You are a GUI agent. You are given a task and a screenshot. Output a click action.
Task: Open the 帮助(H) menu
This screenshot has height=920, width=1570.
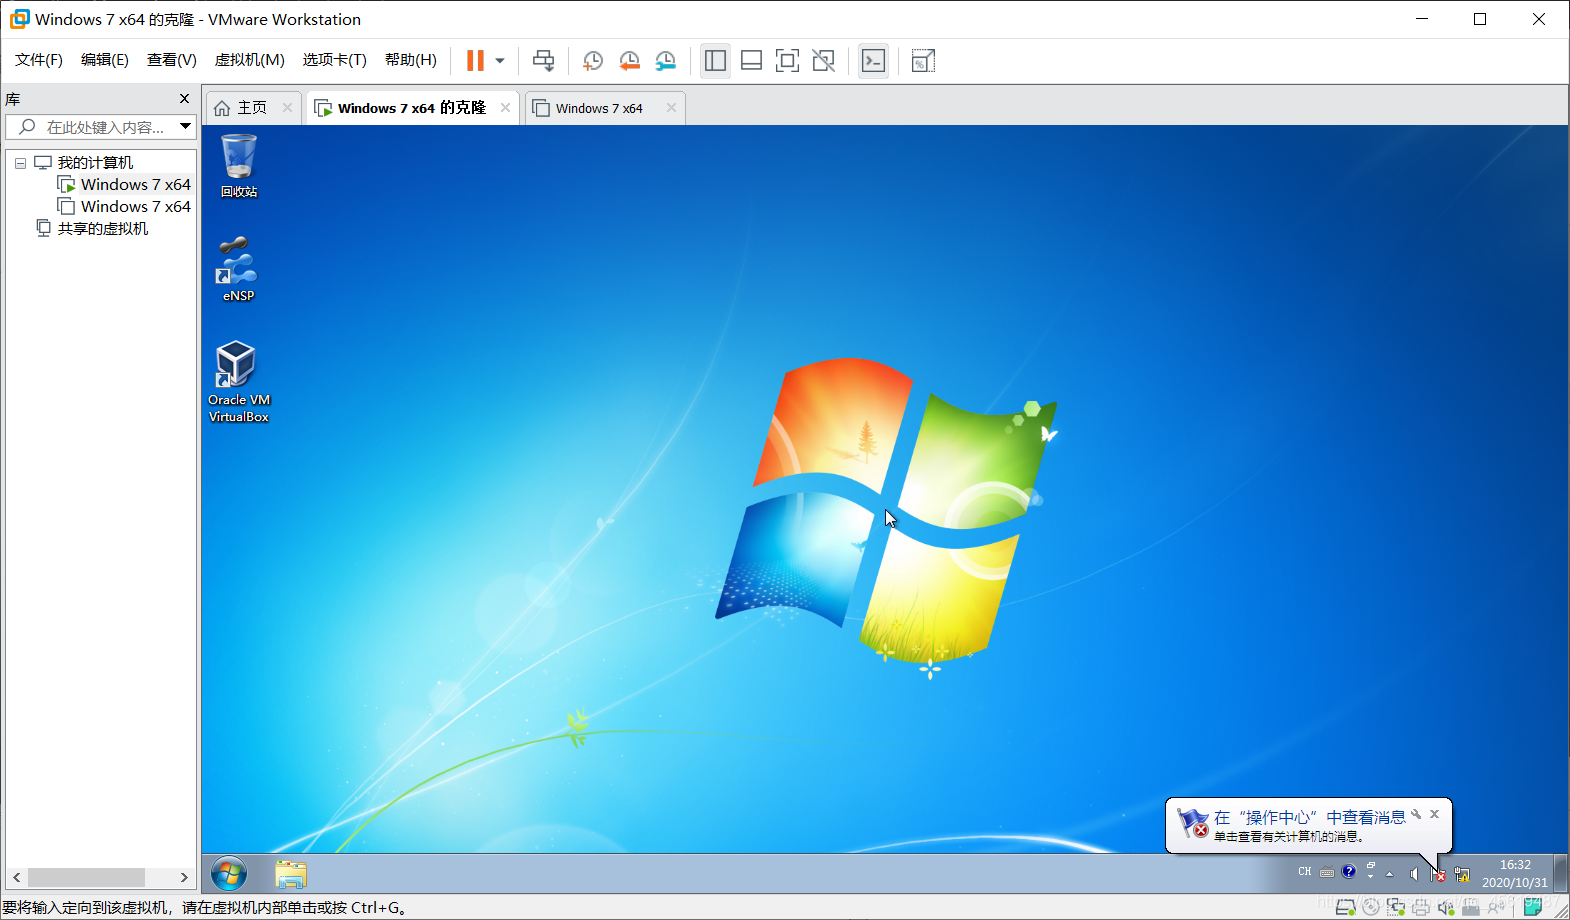click(x=411, y=60)
